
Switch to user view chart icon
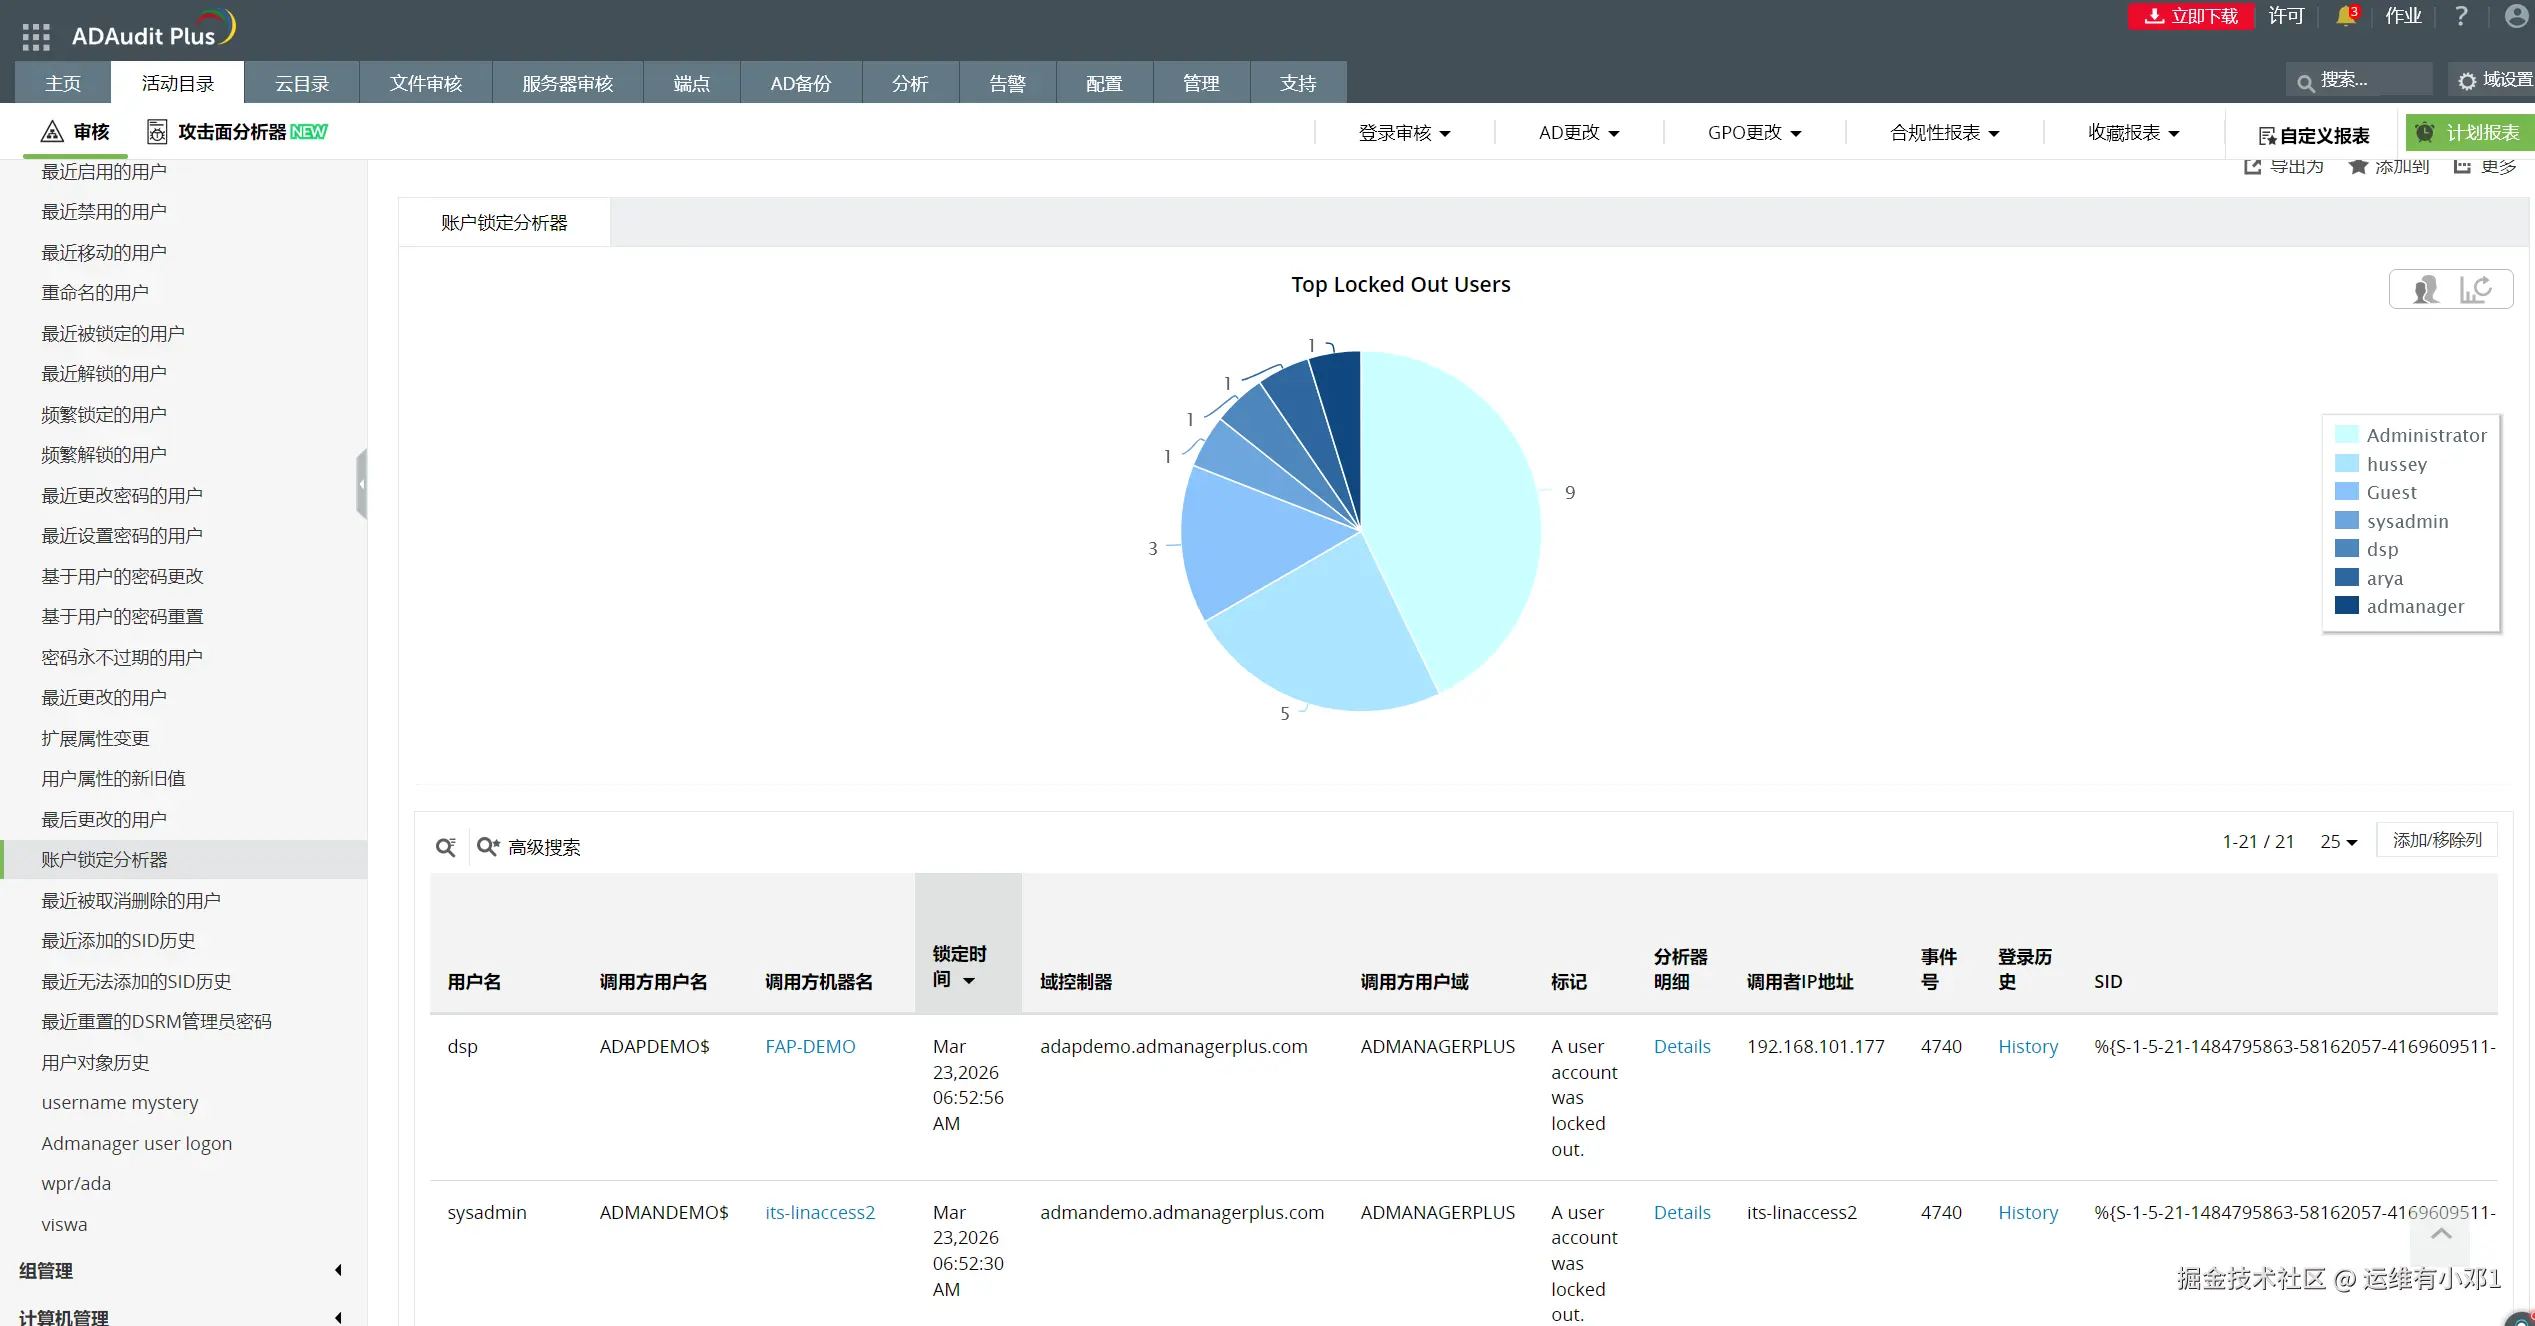click(2425, 290)
